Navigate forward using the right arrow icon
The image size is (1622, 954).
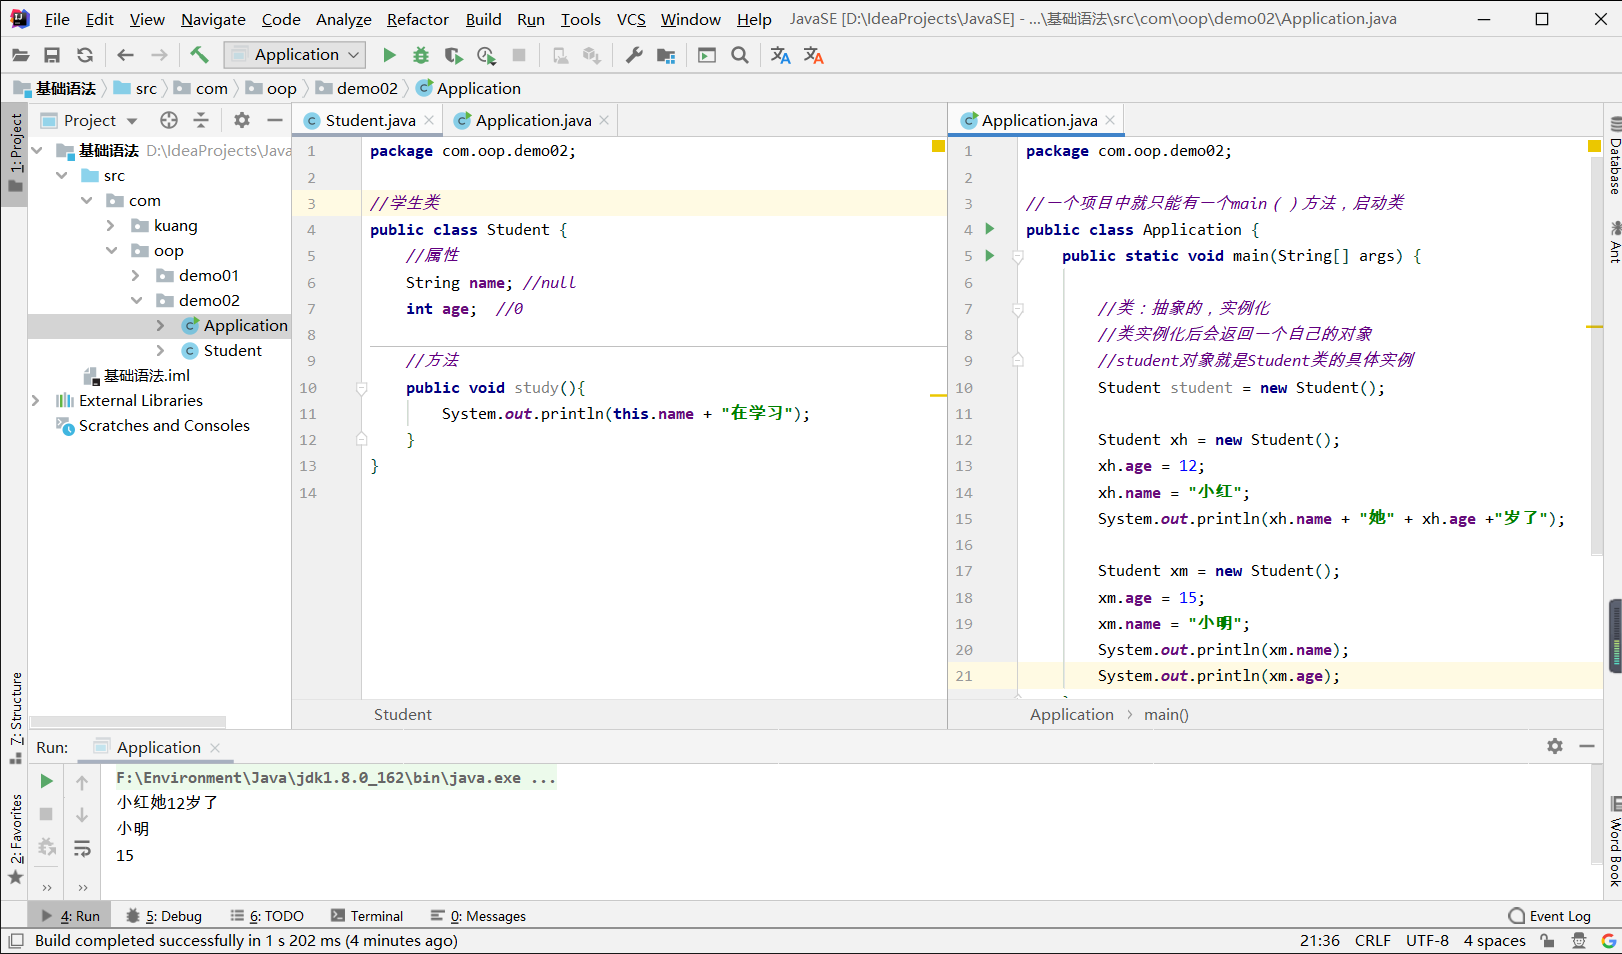pyautogui.click(x=159, y=55)
